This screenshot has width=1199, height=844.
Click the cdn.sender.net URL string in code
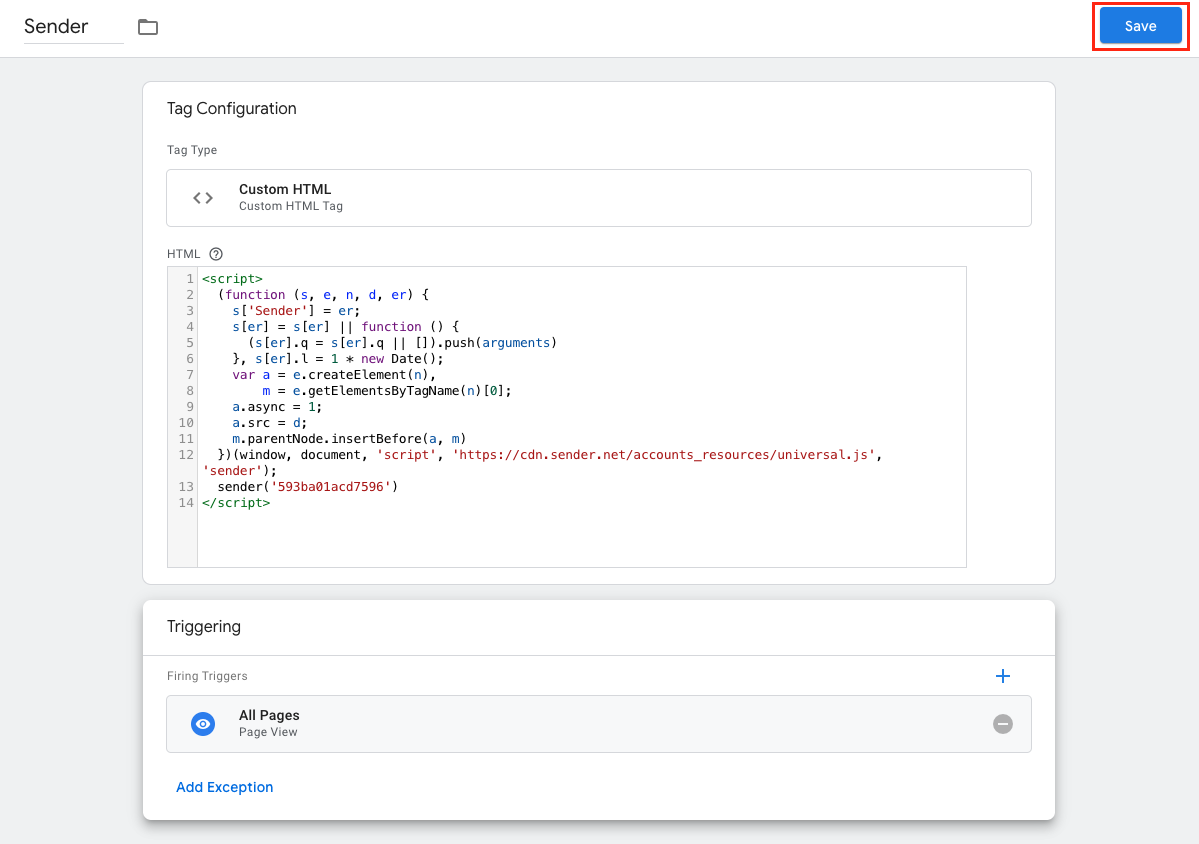coord(665,455)
